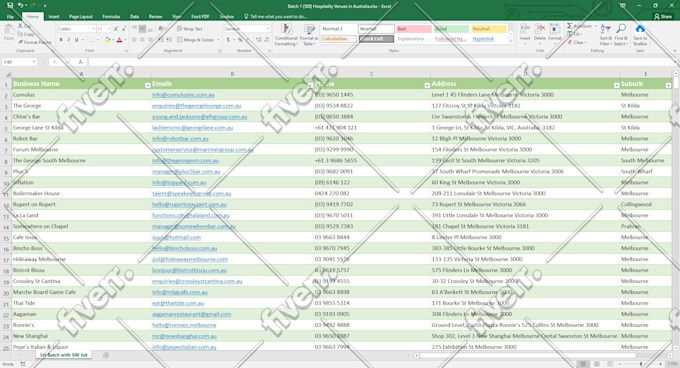680x368 pixels.
Task: Switch to Data ribbon tab
Action: (x=134, y=16)
